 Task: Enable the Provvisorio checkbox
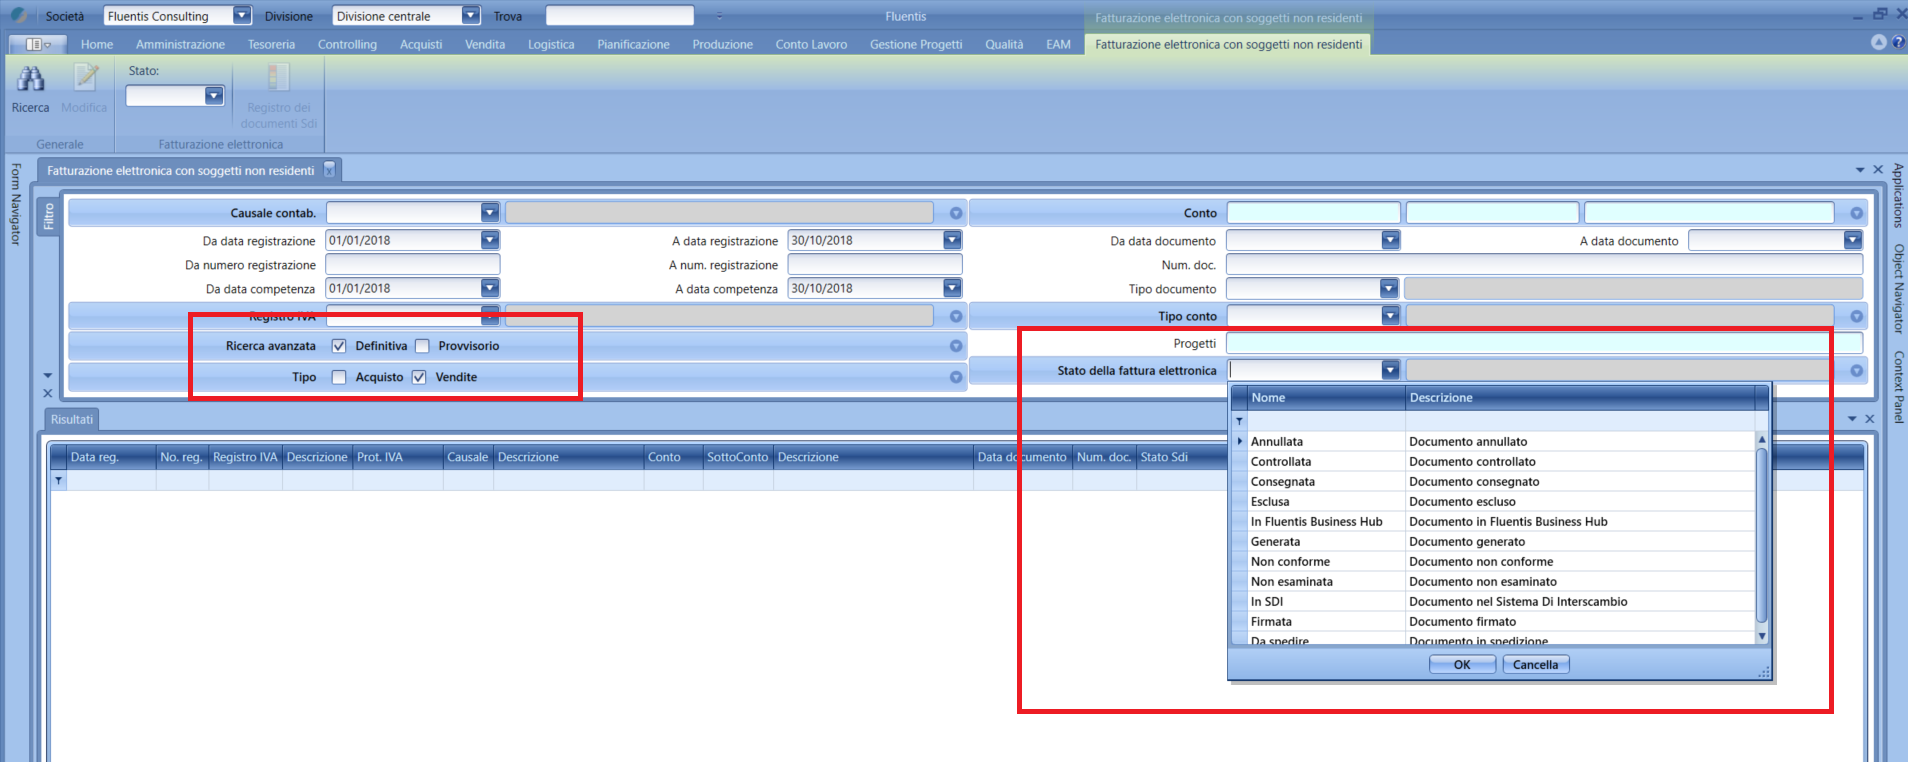[x=422, y=346]
